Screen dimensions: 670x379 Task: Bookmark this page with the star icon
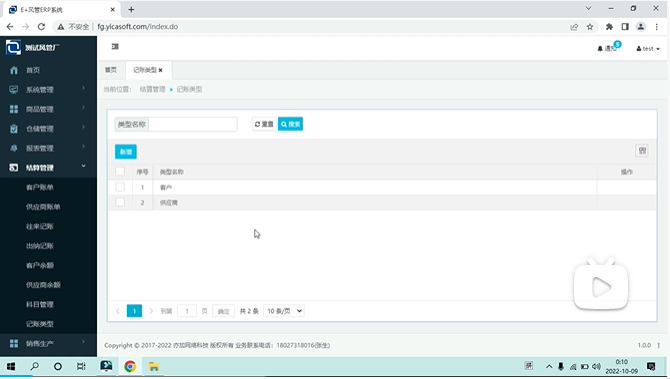coord(590,27)
